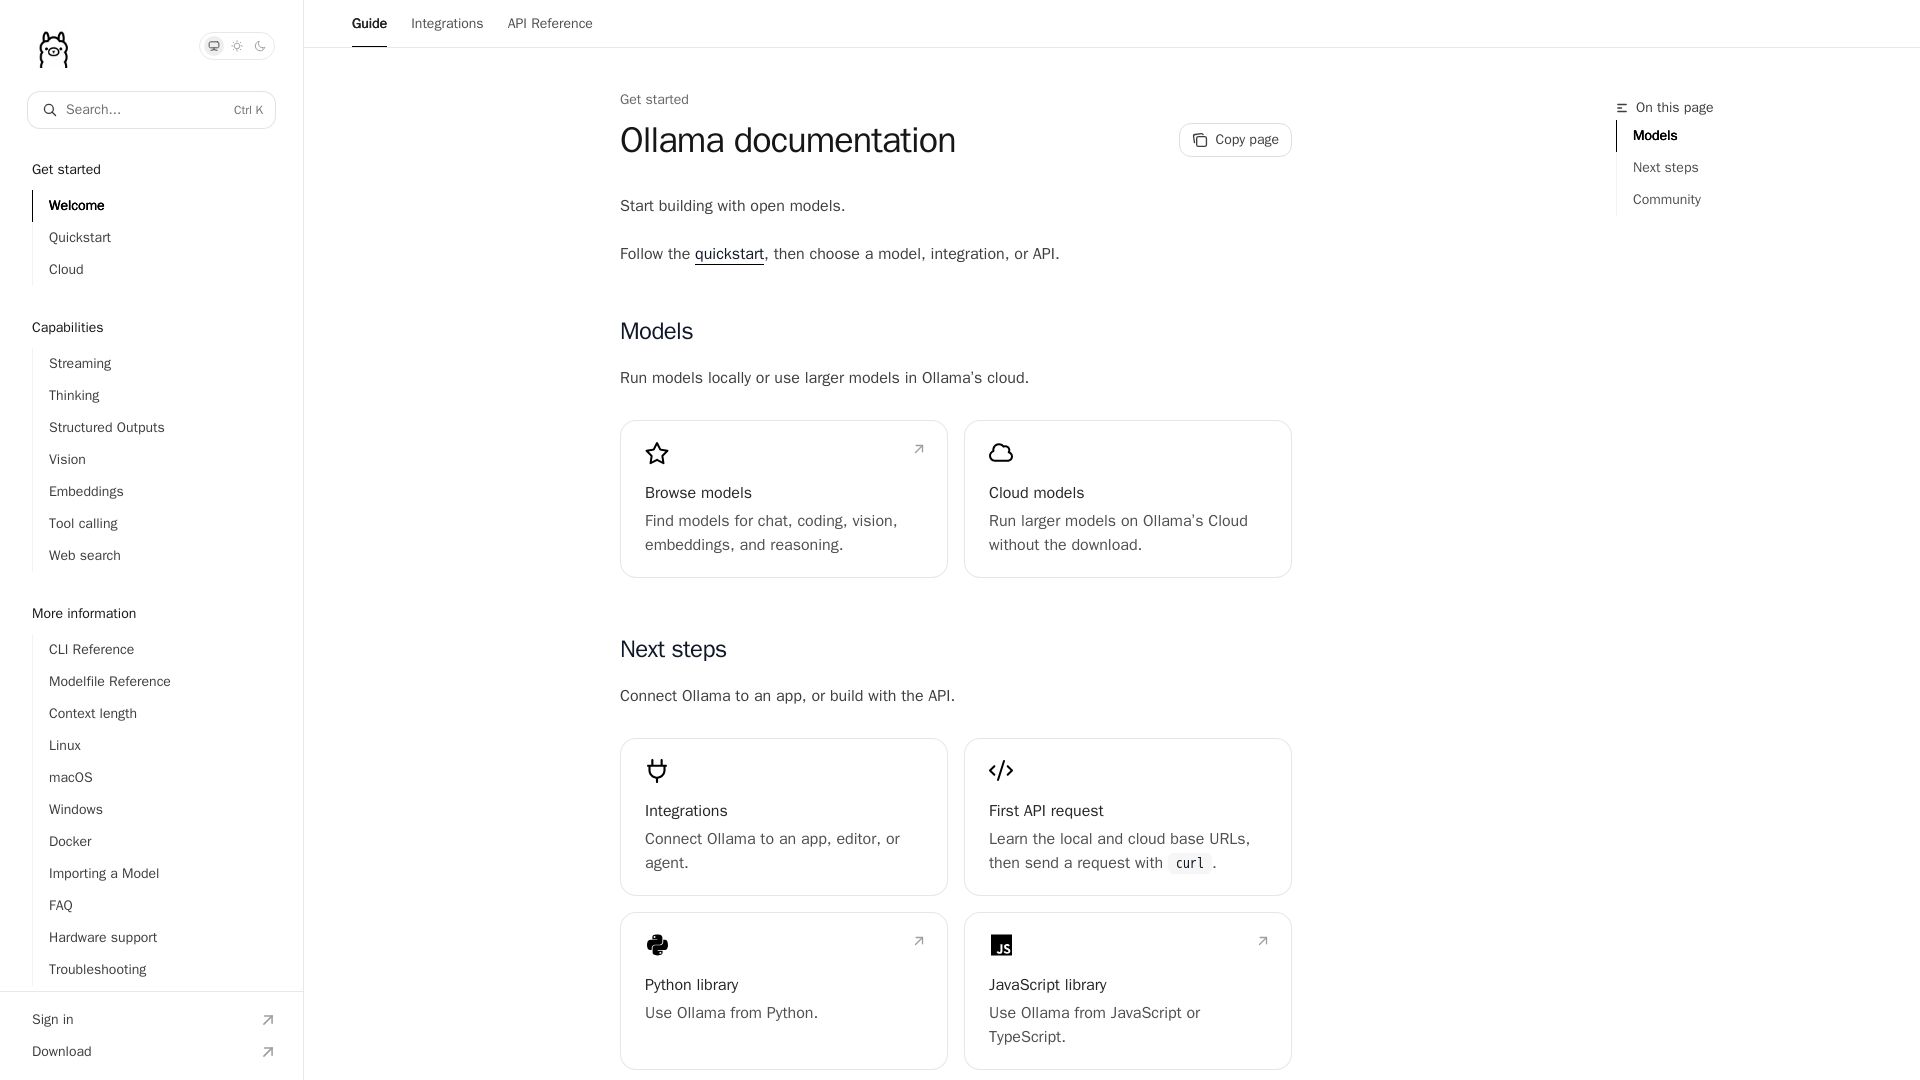Open the Guide tab
The height and width of the screenshot is (1080, 1920).
pyautogui.click(x=369, y=24)
